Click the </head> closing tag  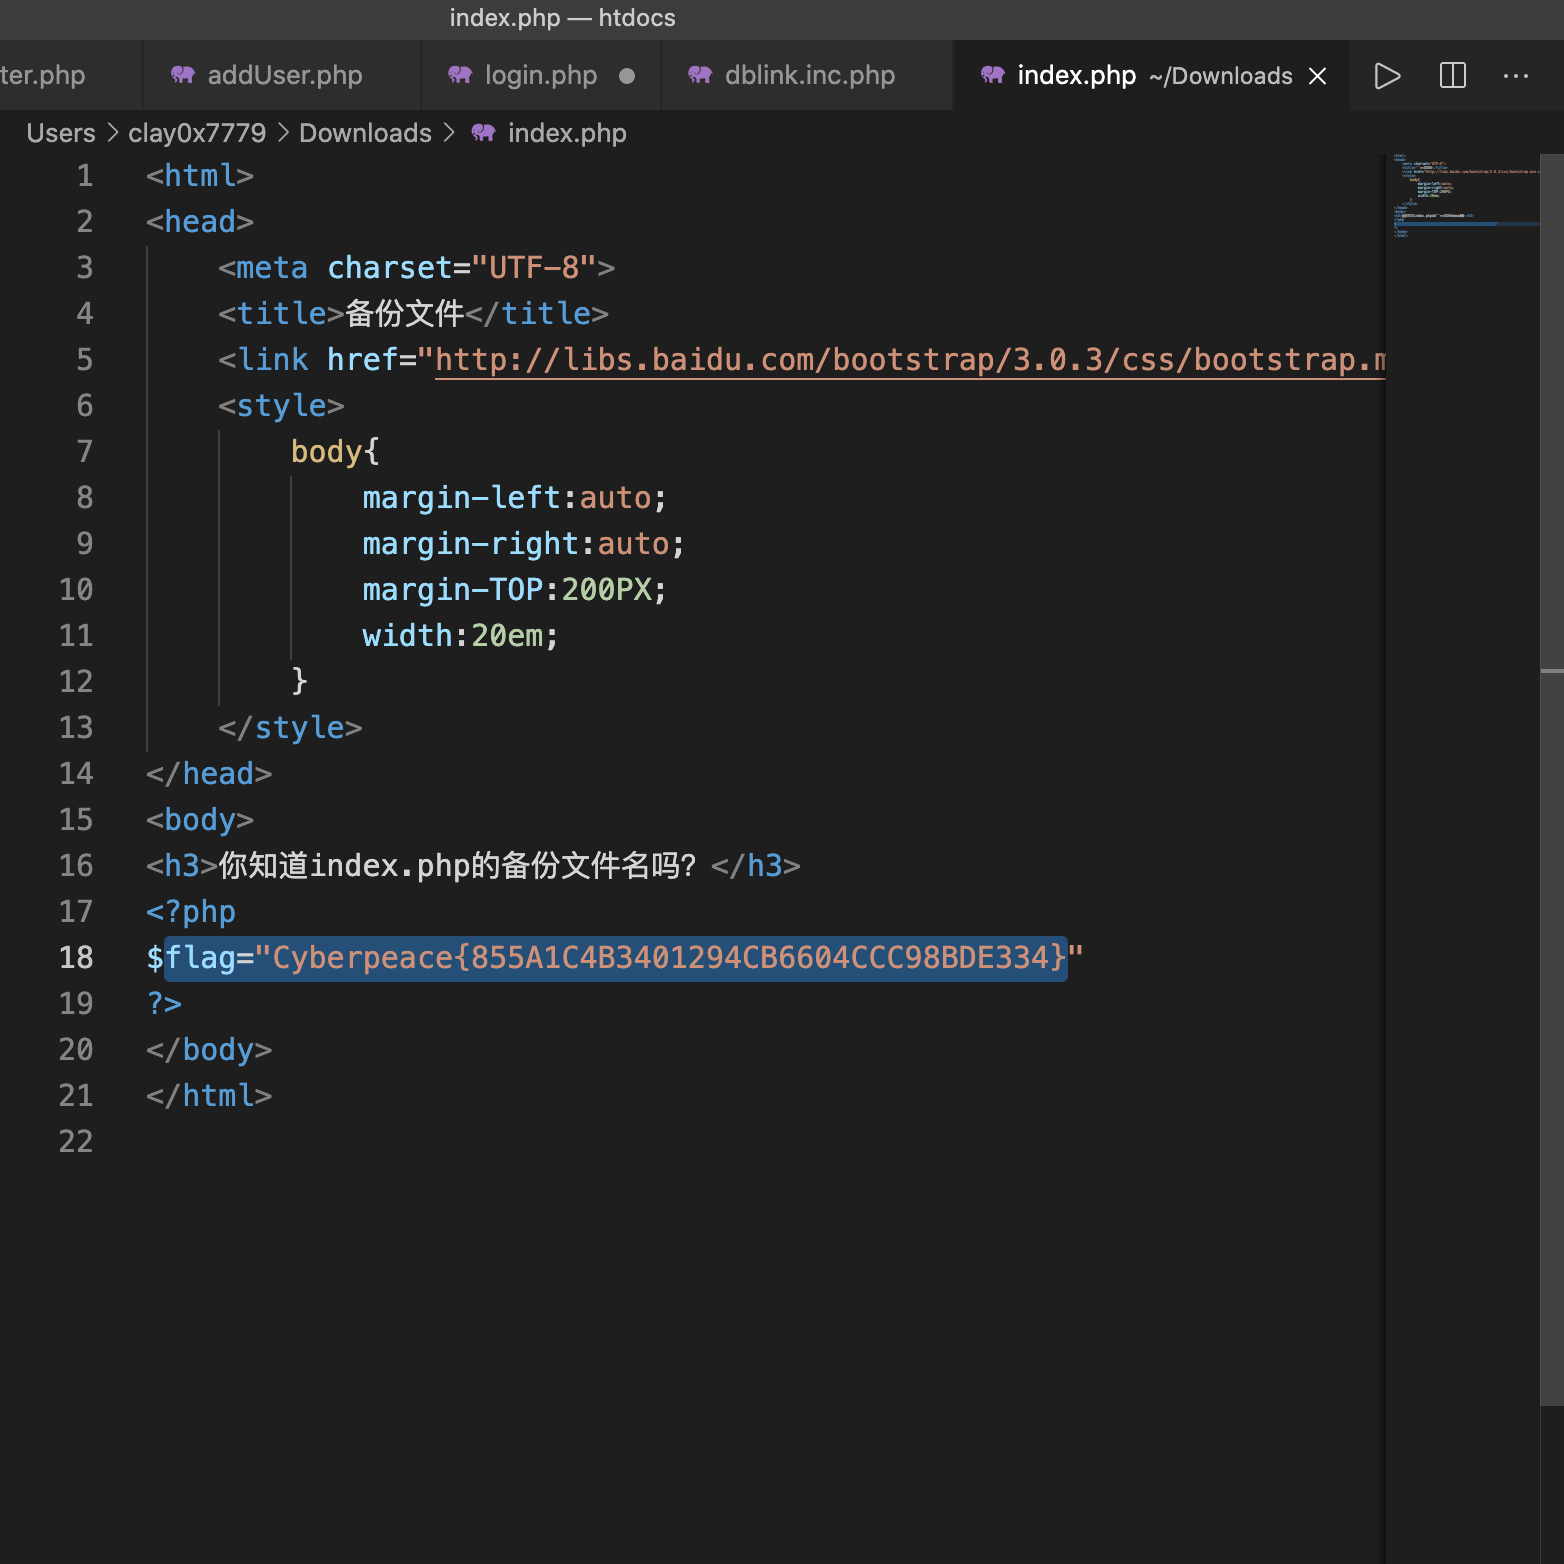209,773
